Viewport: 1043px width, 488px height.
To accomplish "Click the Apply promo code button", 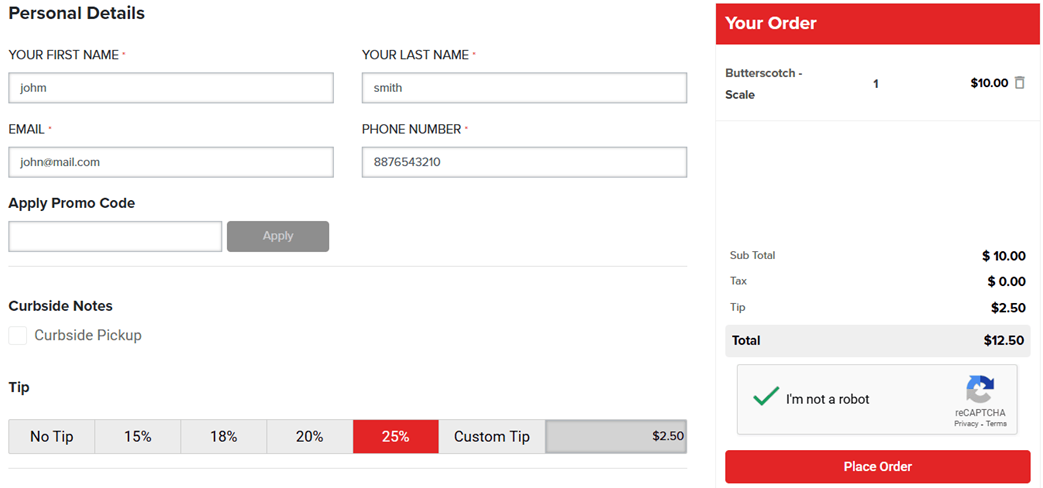I will 278,236.
